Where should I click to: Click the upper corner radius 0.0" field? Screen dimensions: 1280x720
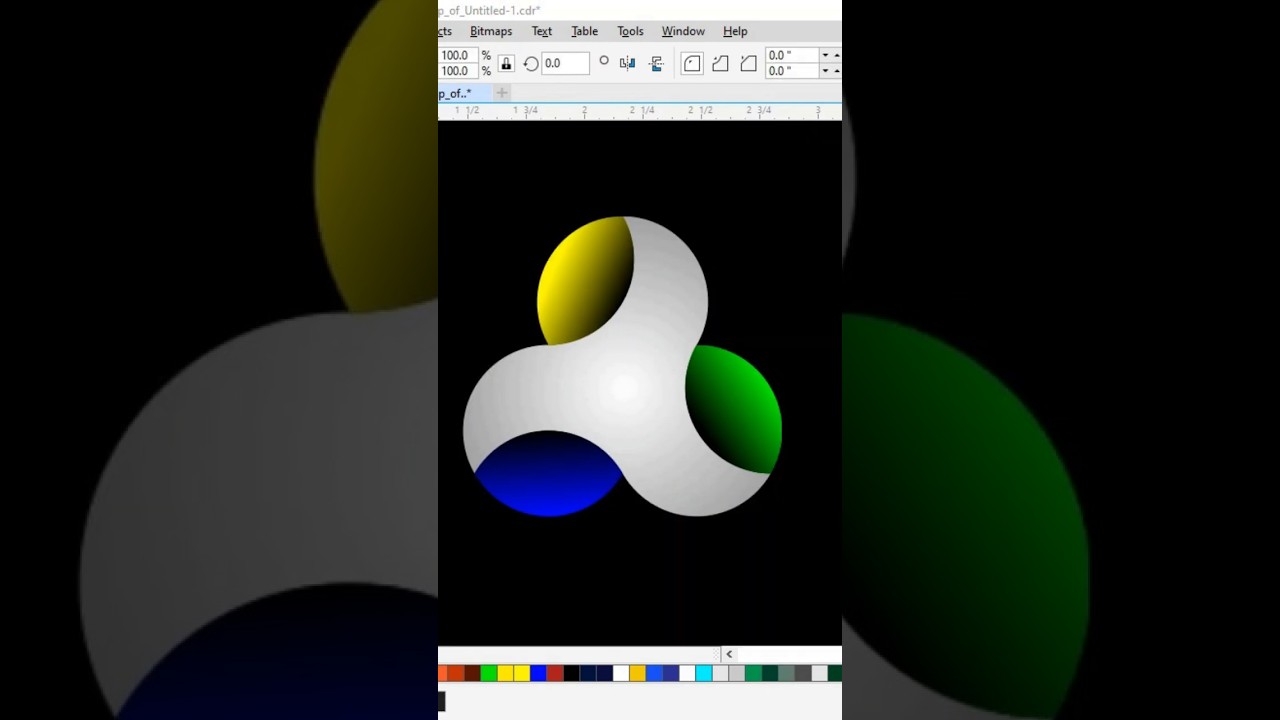coord(792,55)
